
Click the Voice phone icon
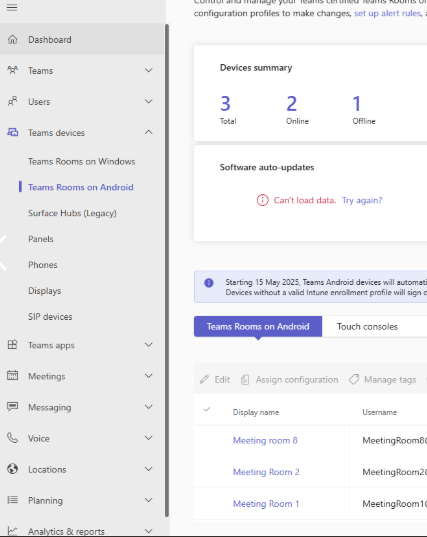[x=13, y=438]
